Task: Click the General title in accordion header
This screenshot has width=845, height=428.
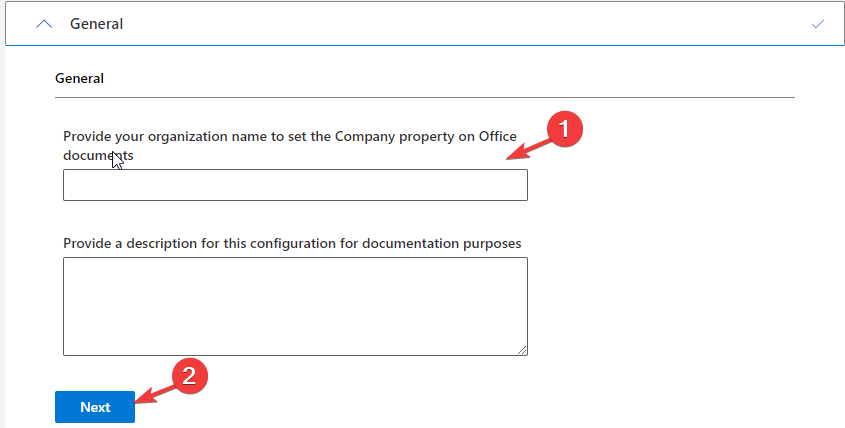Action: 96,24
